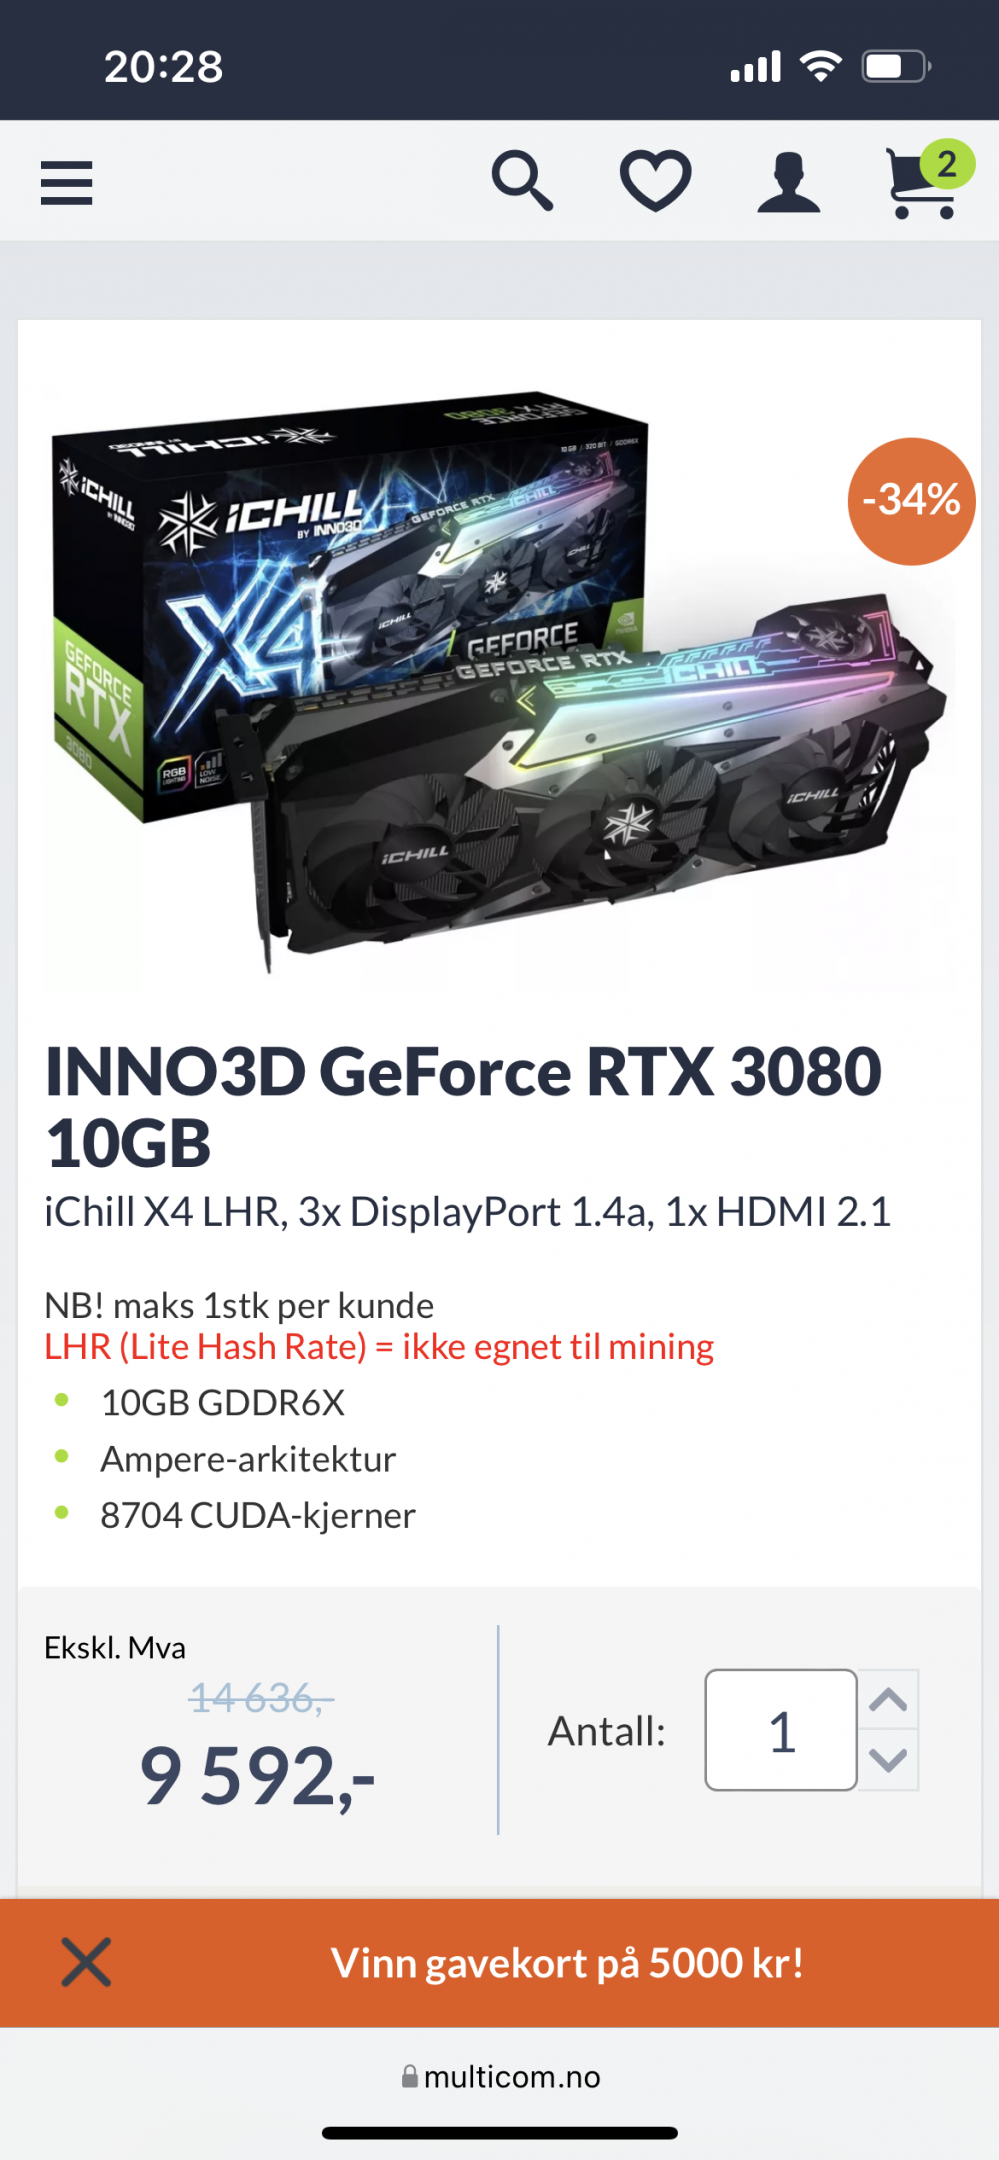This screenshot has width=999, height=2160.
Task: Tap the 9 592,- sale price
Action: point(257,1776)
